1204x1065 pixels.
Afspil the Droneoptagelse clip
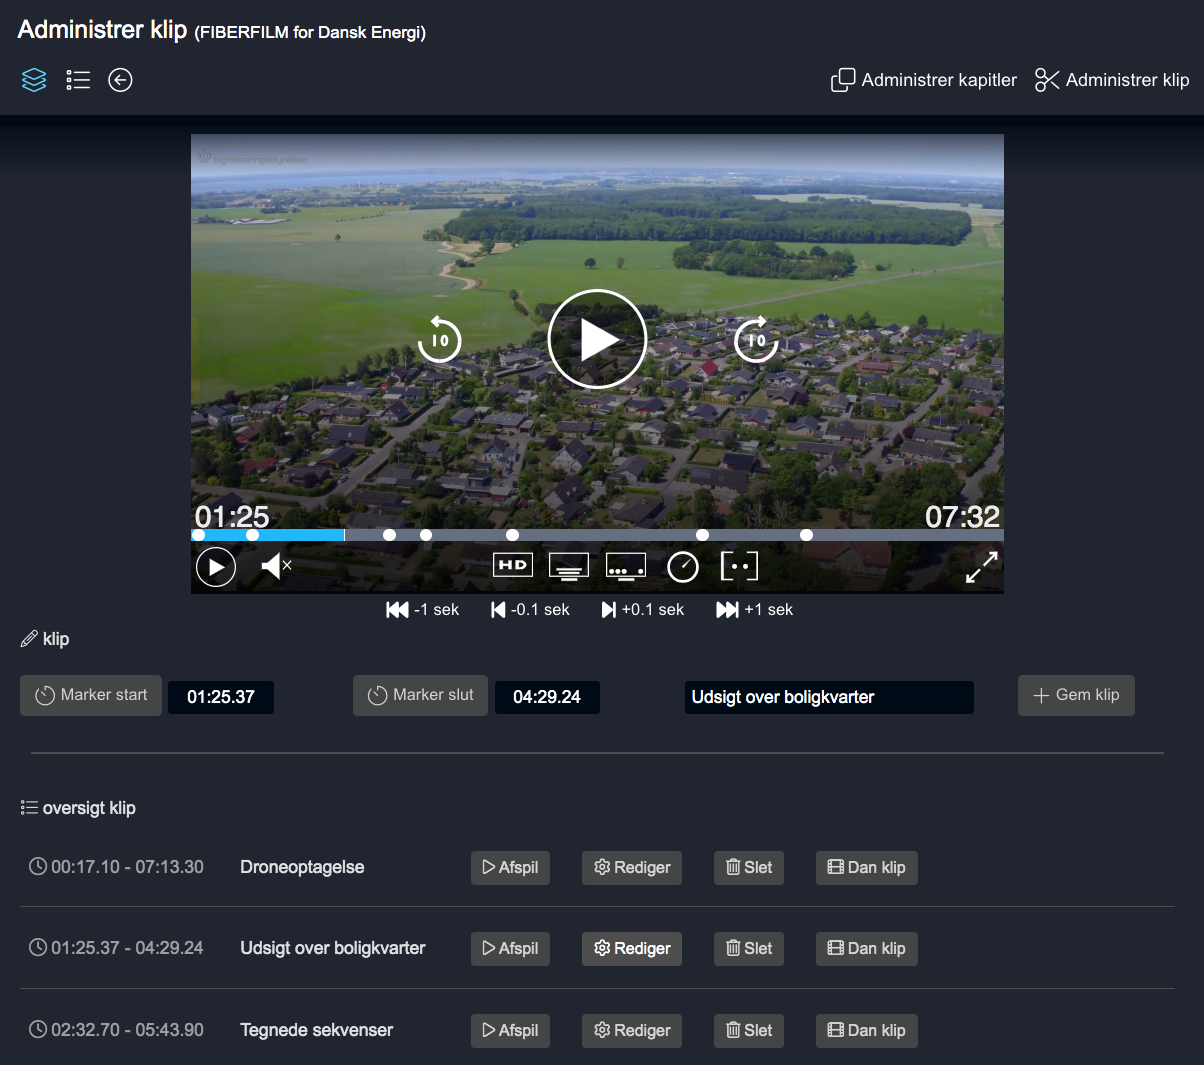(510, 867)
